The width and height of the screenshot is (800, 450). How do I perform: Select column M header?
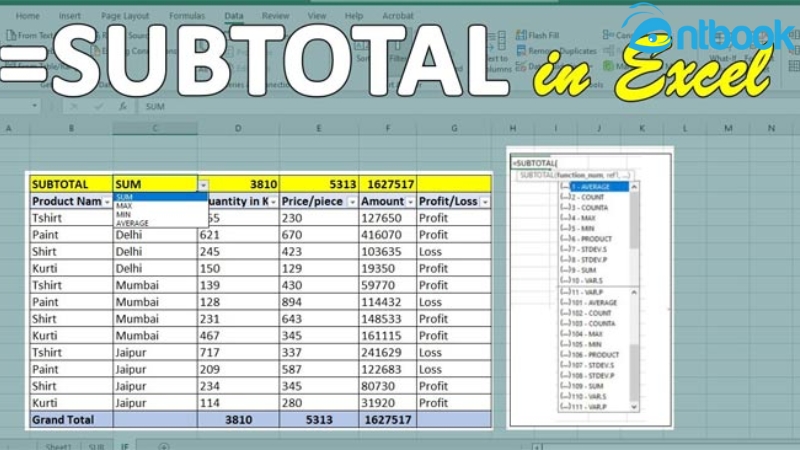pyautogui.click(x=728, y=129)
